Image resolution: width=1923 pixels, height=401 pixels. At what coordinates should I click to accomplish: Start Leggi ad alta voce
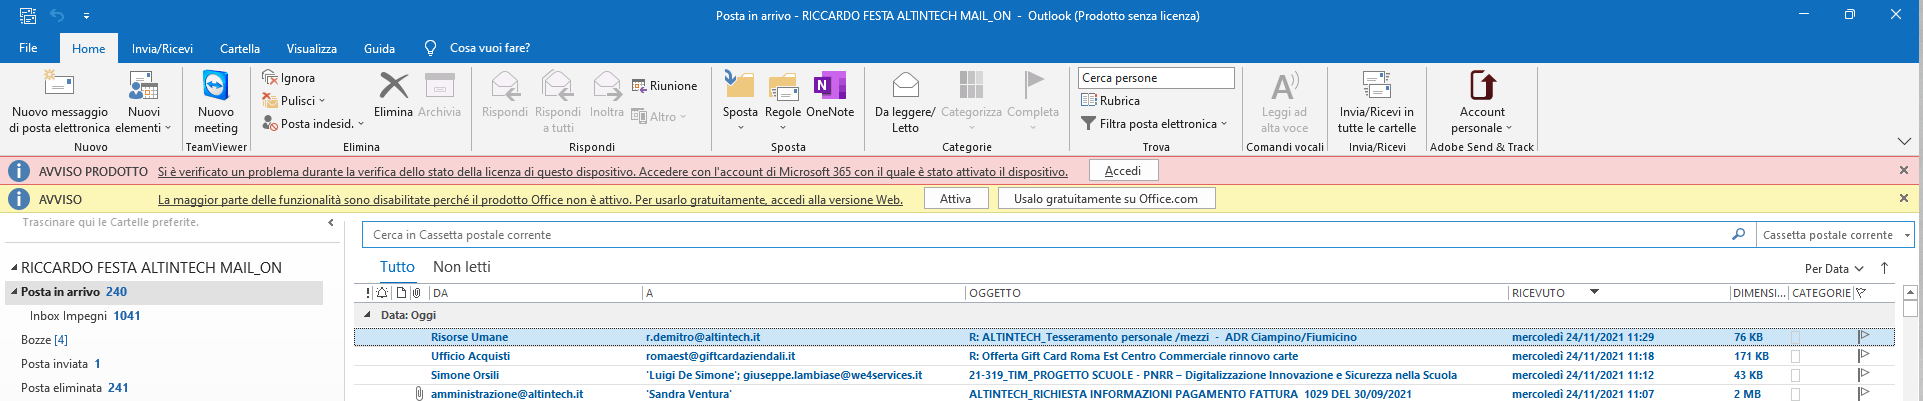tap(1284, 102)
